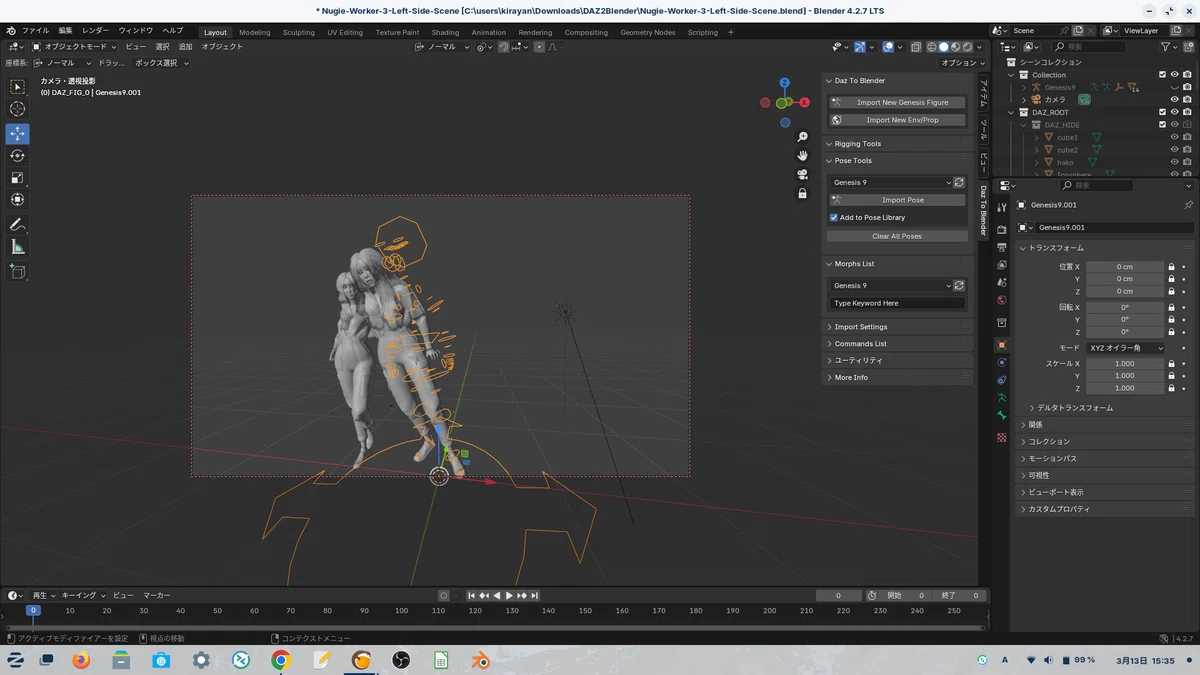Open the Object properties tab icon
This screenshot has width=1200, height=675.
point(1001,345)
